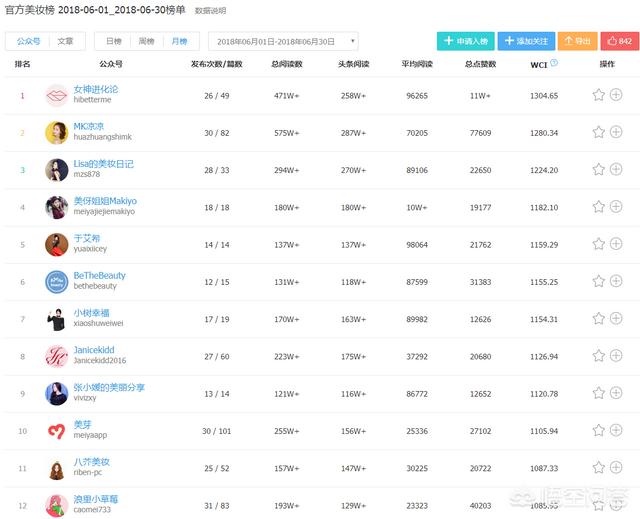
Task: Open the 女神进化论 account link
Action: [96, 89]
